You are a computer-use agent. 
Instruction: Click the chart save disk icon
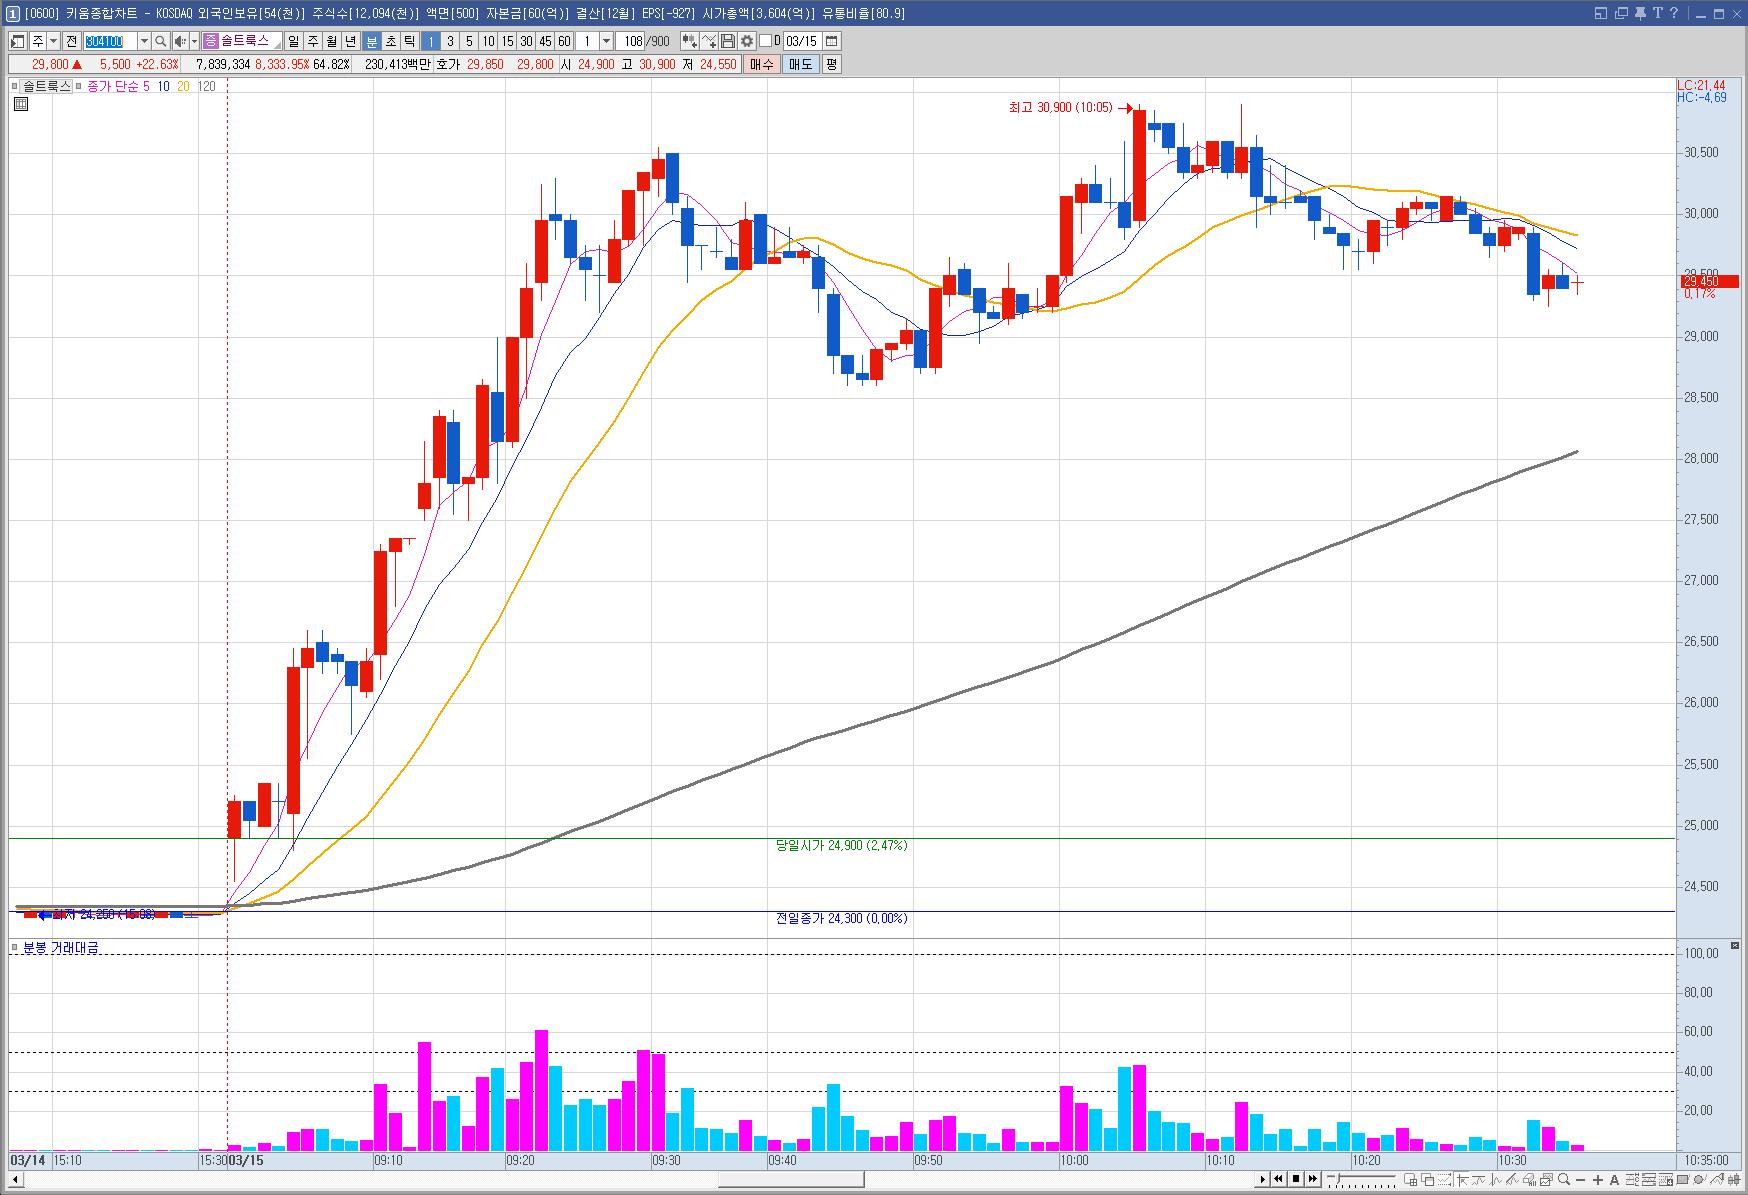coord(728,41)
